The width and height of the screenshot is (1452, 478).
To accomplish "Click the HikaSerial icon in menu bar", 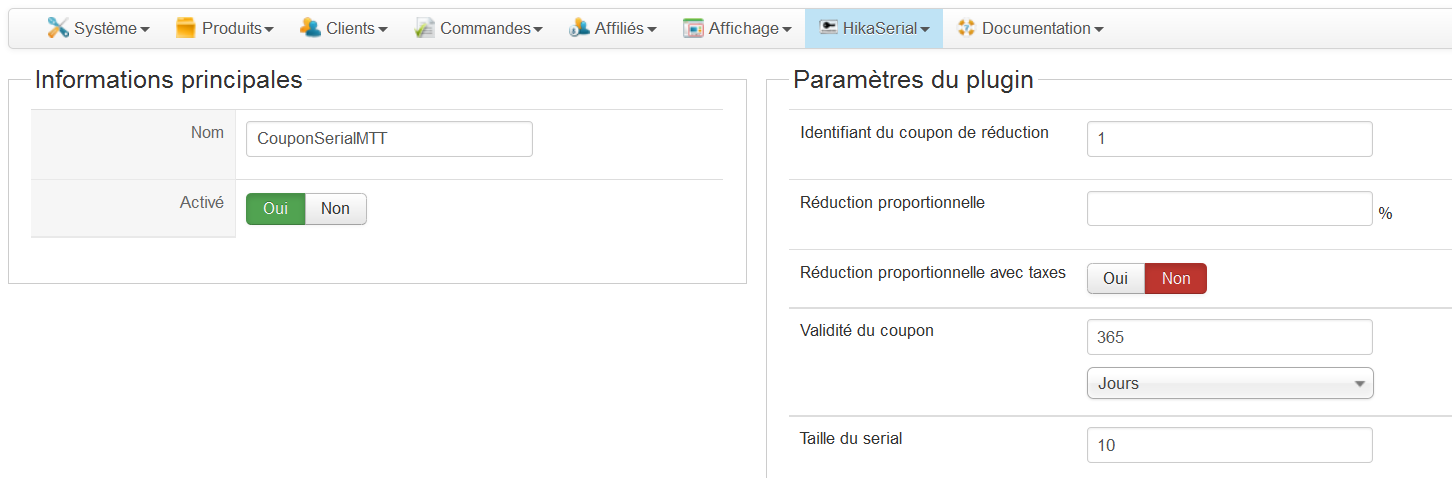I will [828, 28].
